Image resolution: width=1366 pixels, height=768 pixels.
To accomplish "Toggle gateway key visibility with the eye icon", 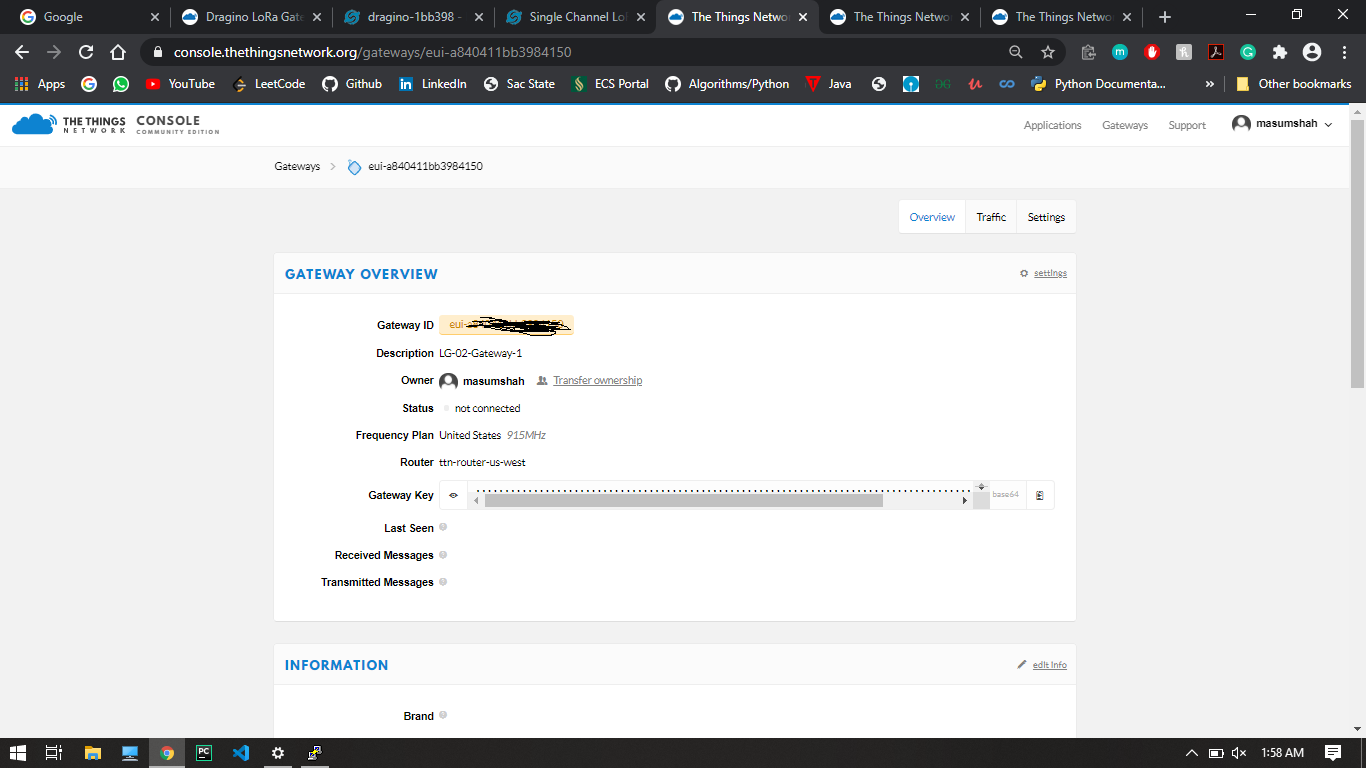I will (453, 495).
